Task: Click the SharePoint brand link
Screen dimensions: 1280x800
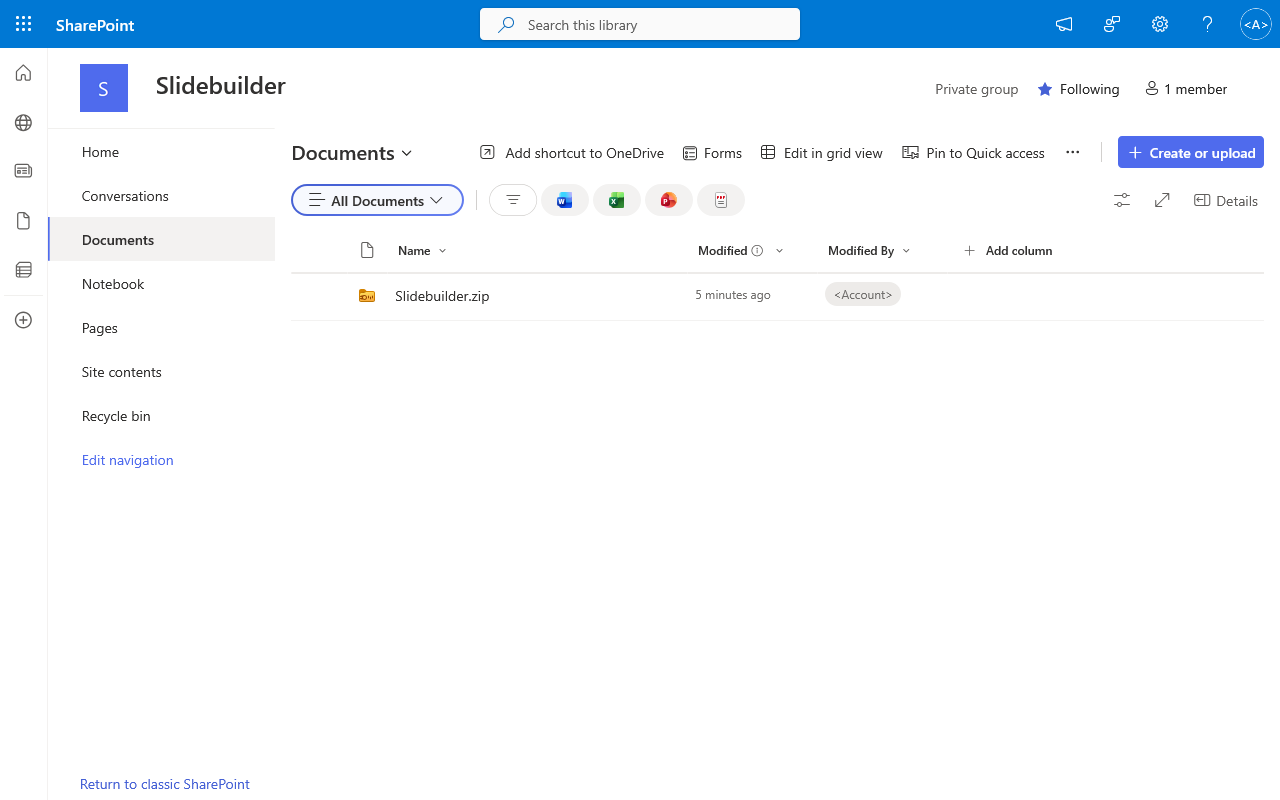Action: tap(95, 25)
